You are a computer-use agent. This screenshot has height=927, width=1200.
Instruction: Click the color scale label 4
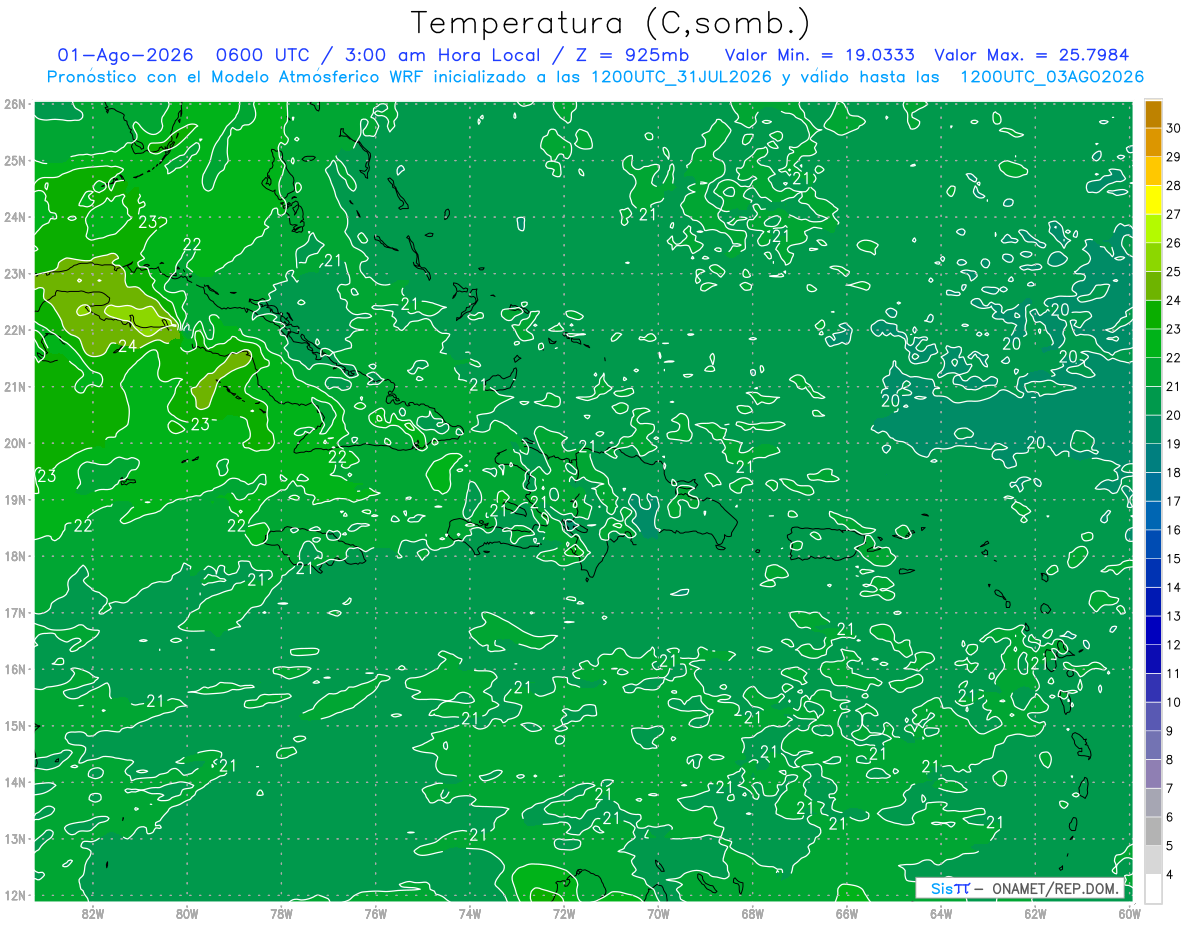point(1170,875)
